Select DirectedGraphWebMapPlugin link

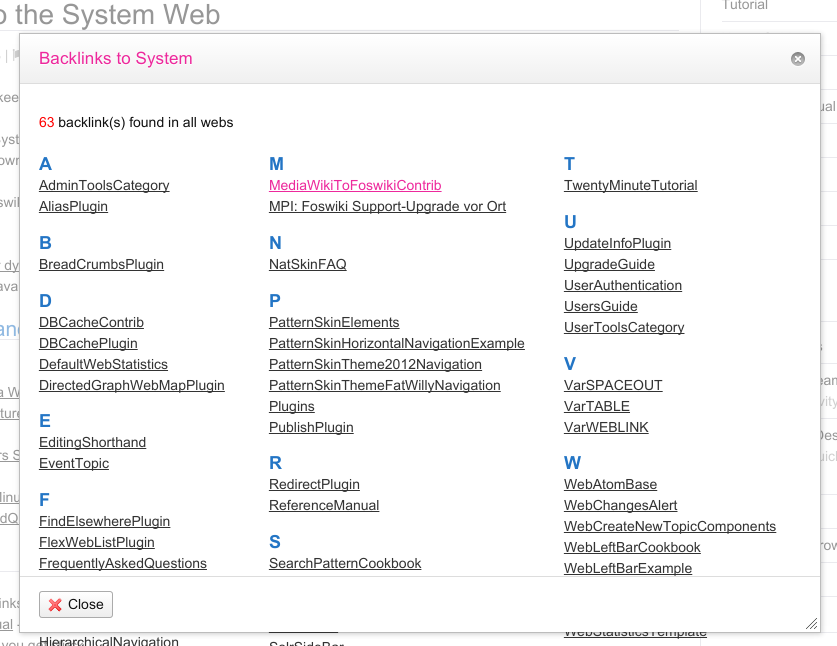(x=132, y=385)
